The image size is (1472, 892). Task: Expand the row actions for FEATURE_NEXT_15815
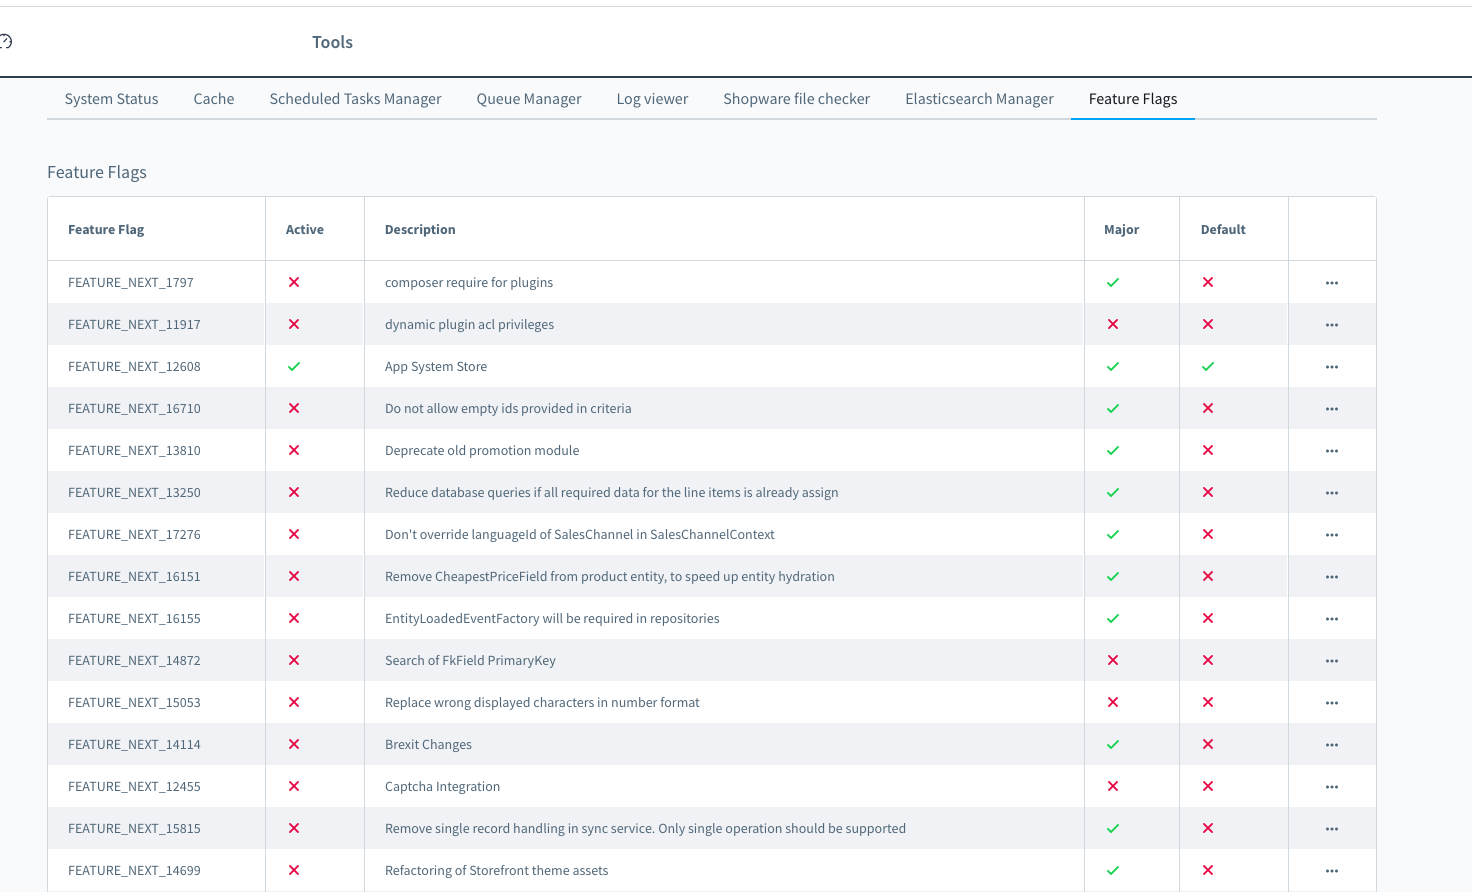1331,829
